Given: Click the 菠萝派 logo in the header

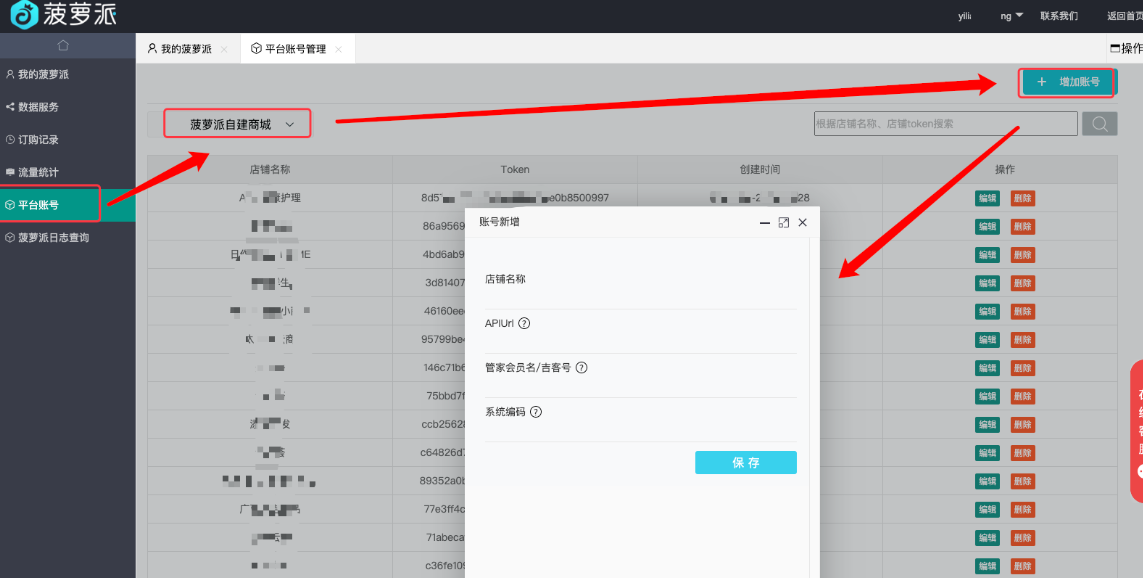Looking at the screenshot, I should pos(65,15).
